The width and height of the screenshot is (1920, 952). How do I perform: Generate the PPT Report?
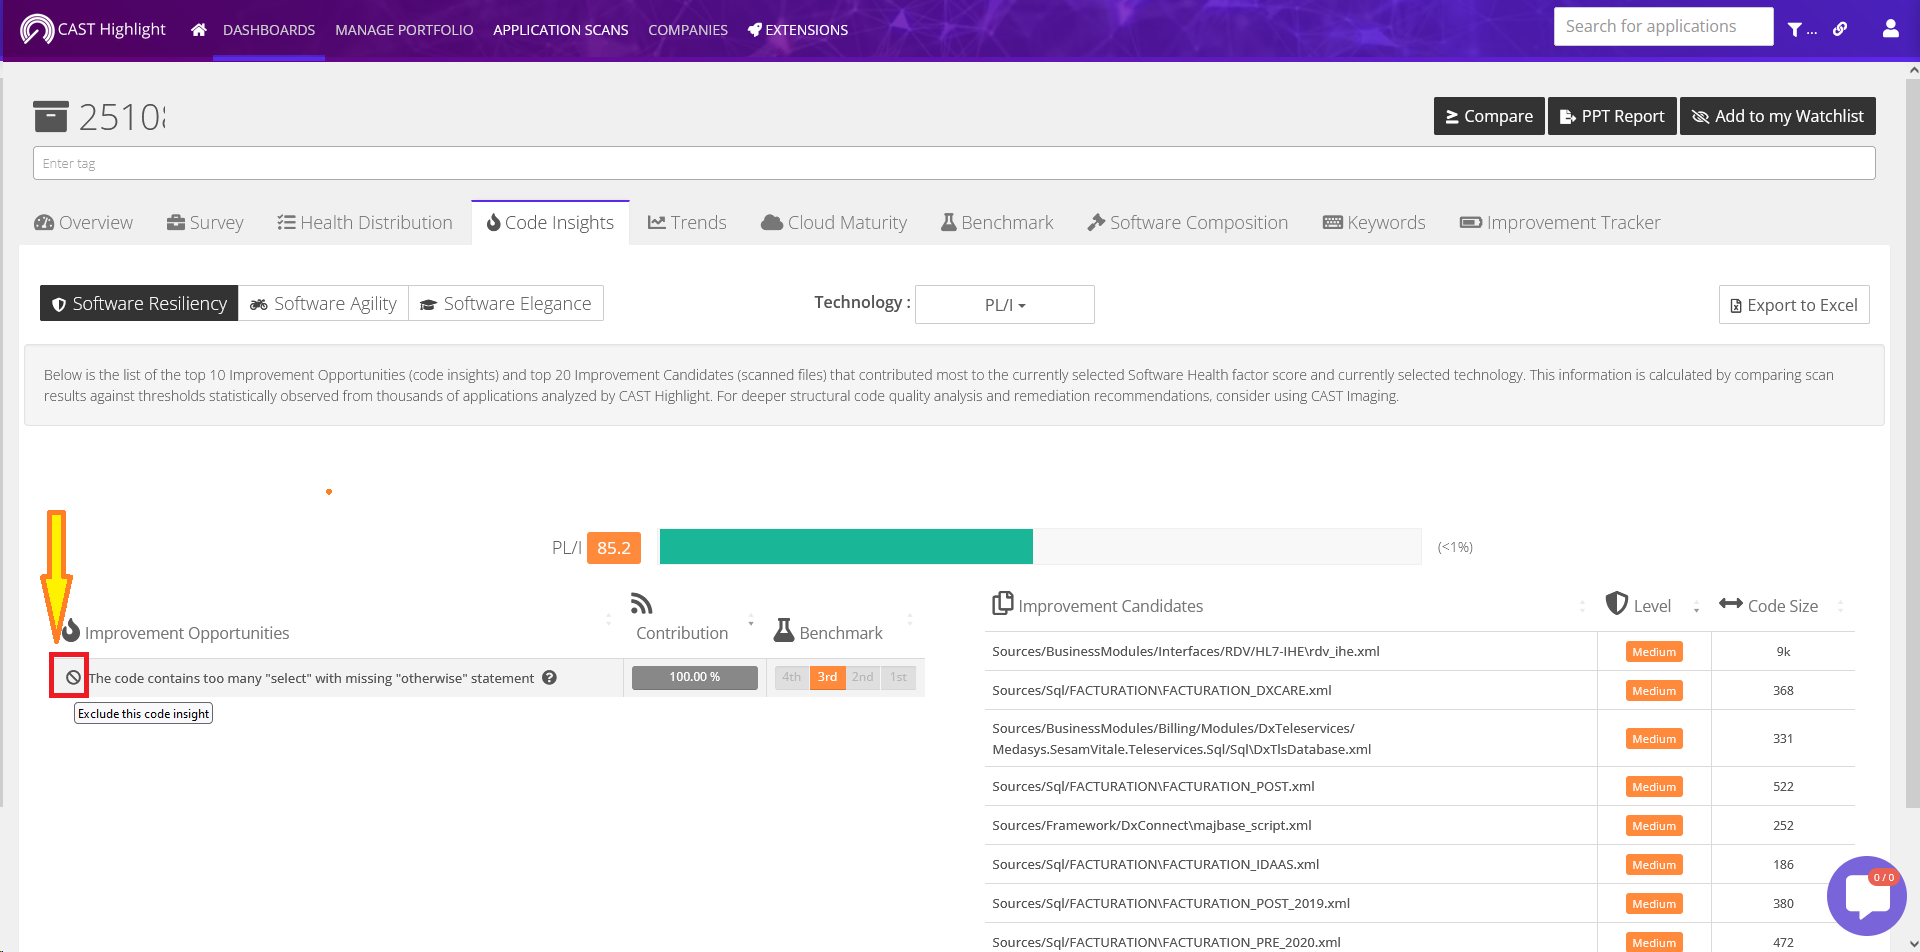1612,116
